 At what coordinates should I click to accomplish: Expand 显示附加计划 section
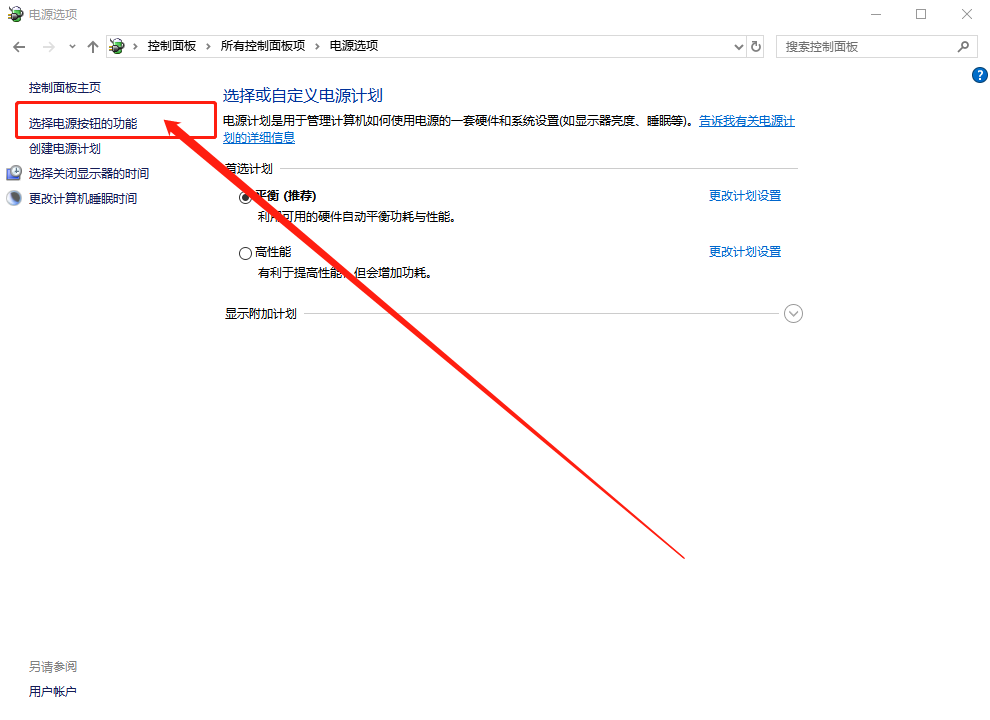click(x=793, y=314)
